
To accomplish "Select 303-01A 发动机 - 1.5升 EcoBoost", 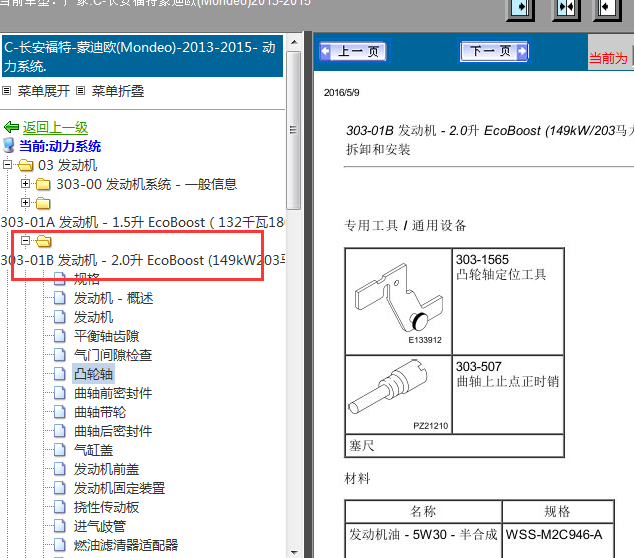I will 142,222.
